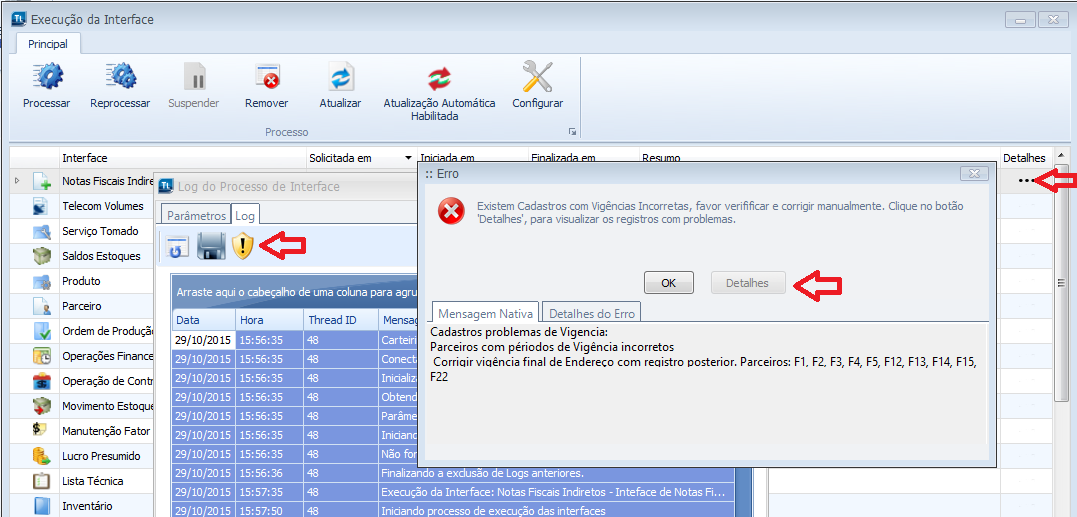The width and height of the screenshot is (1077, 517).
Task: Select the Parceiro interface row
Action: [82, 306]
